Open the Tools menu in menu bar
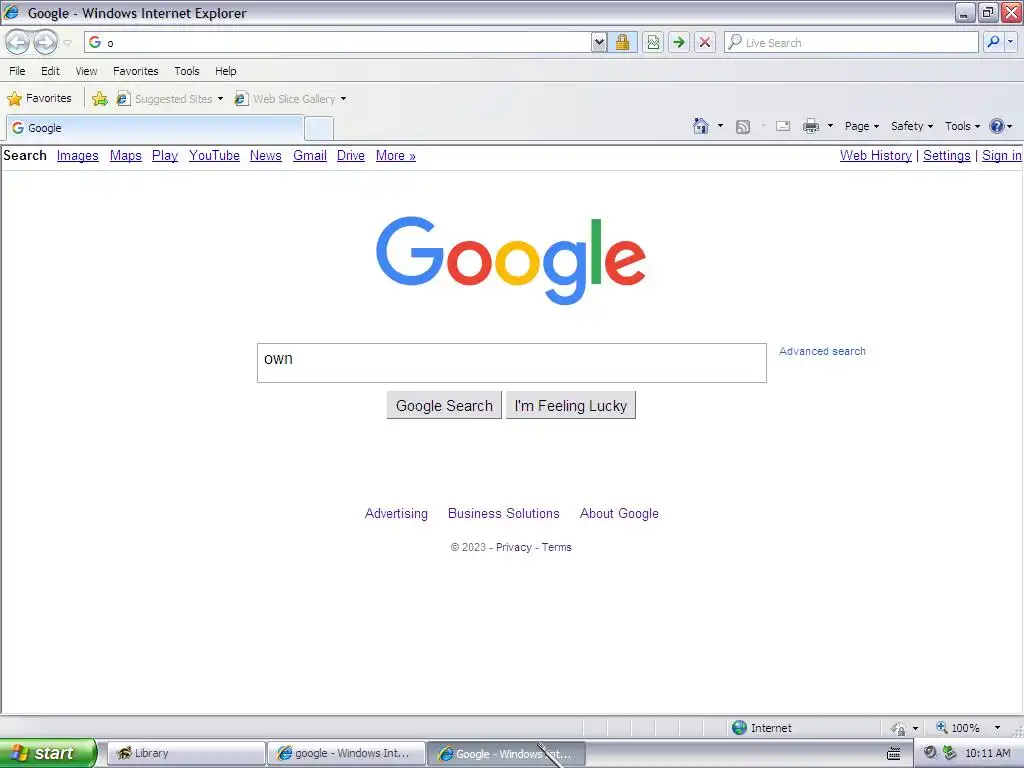The image size is (1024, 768). pos(187,71)
